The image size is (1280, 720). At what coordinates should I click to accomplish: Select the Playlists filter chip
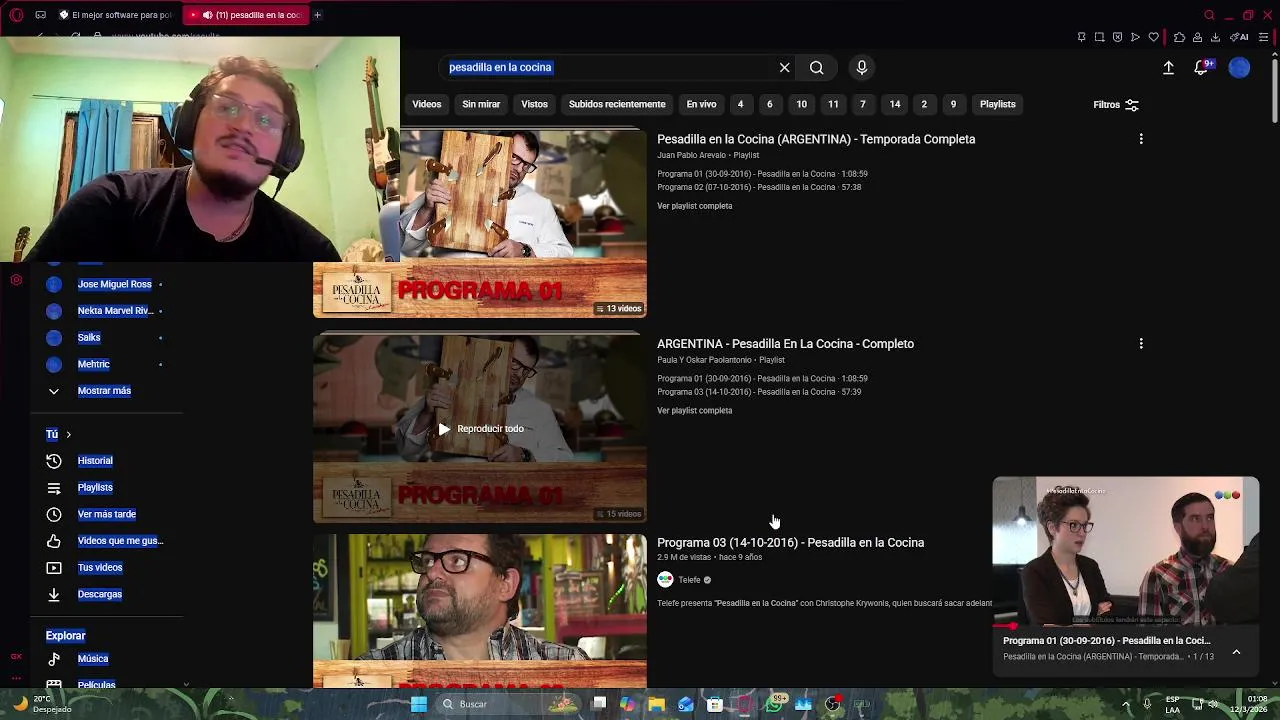pyautogui.click(x=998, y=104)
